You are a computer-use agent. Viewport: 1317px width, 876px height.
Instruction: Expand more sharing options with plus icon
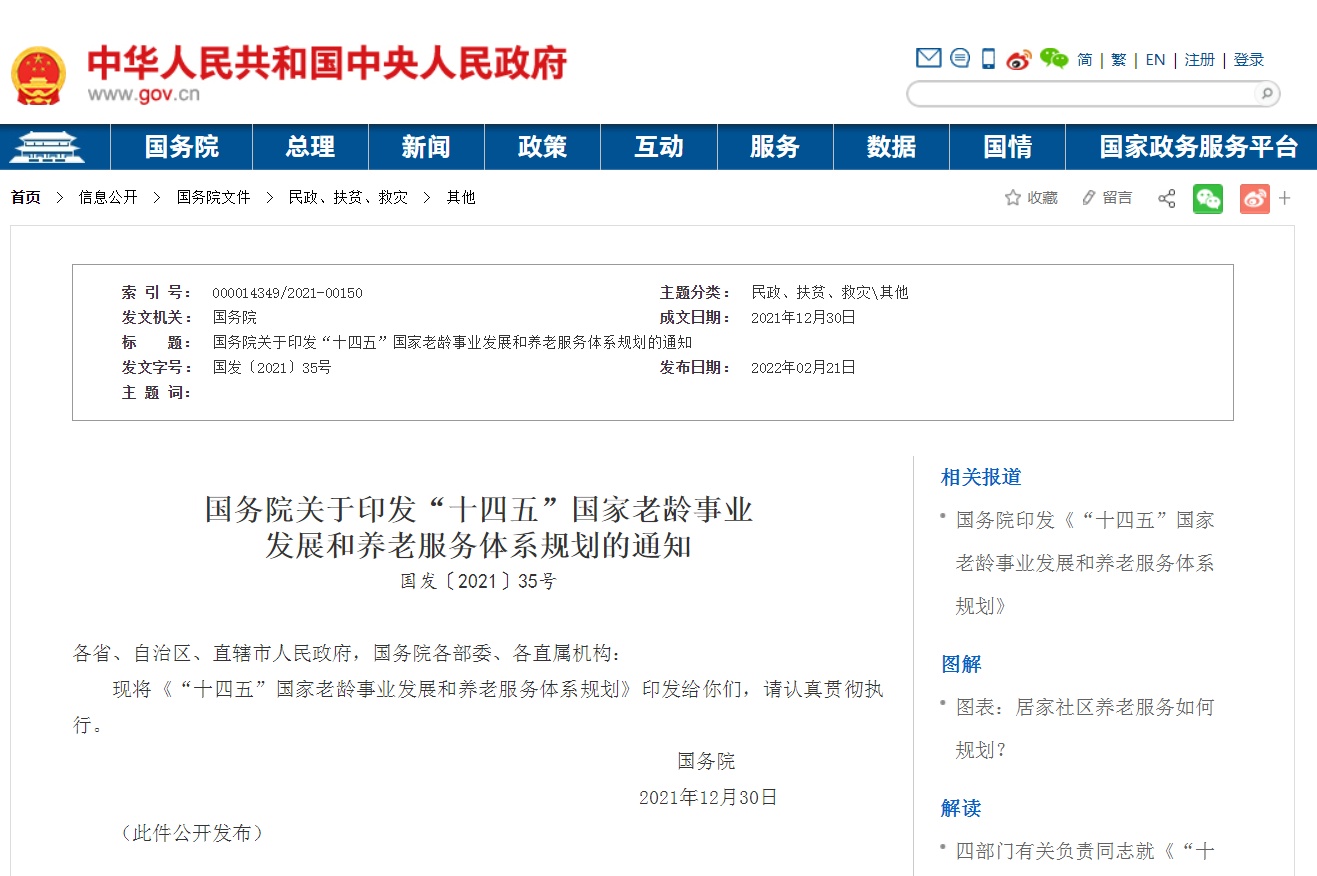point(1285,198)
